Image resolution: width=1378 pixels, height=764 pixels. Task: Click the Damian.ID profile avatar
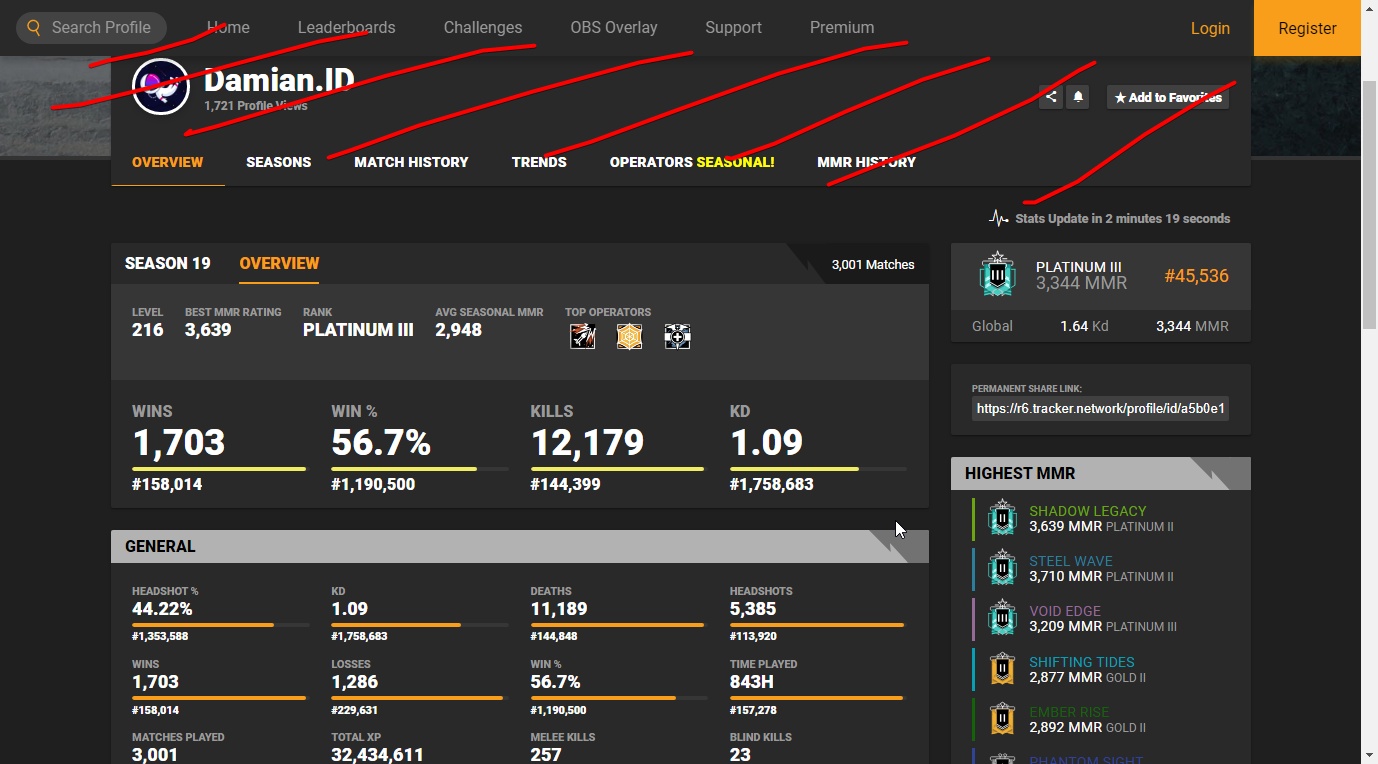(160, 87)
